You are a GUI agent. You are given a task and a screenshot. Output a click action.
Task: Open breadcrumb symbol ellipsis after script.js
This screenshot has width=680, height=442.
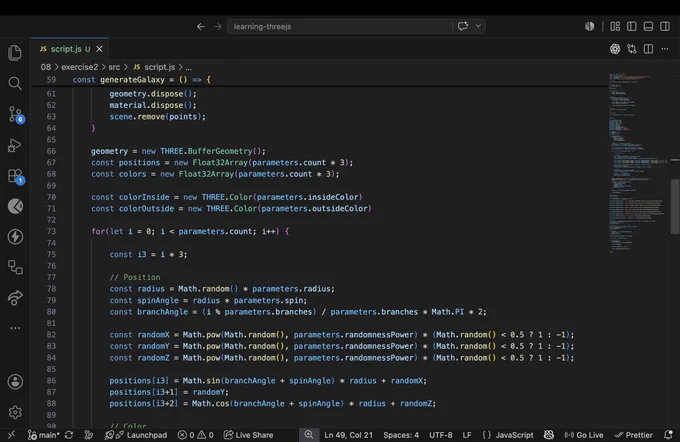tap(188, 68)
